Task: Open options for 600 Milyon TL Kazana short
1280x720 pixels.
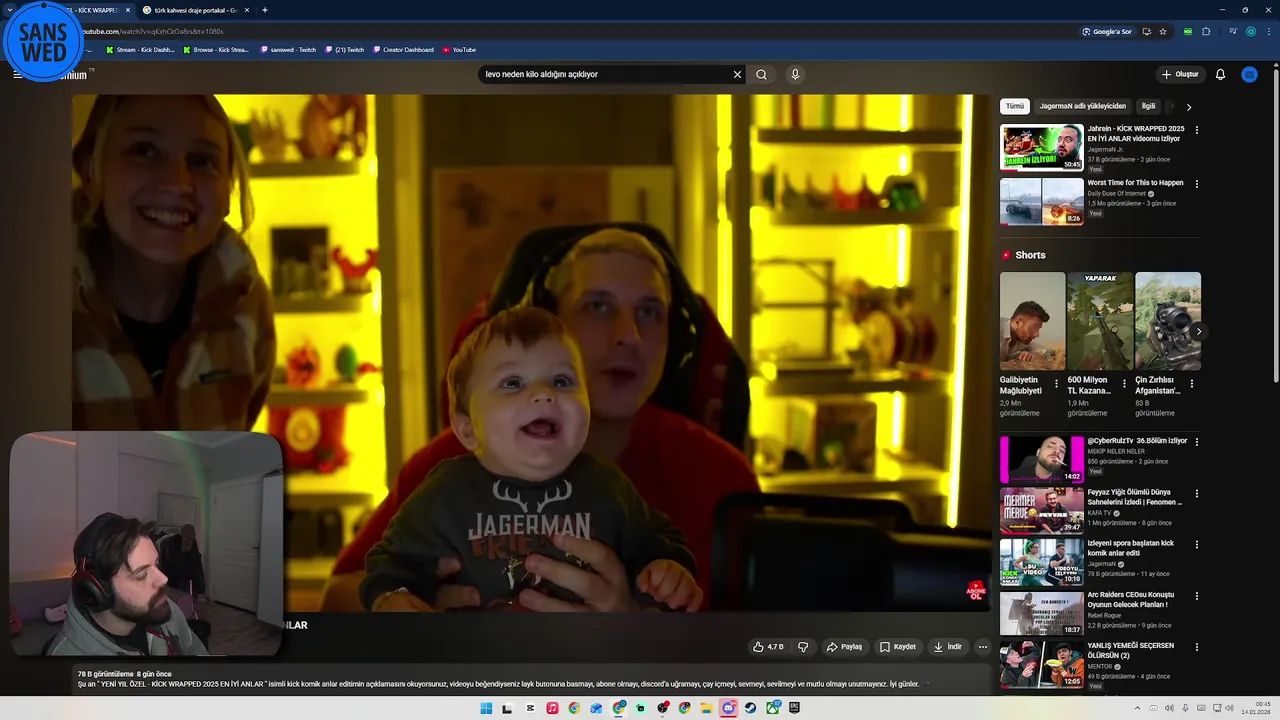Action: 1124,383
